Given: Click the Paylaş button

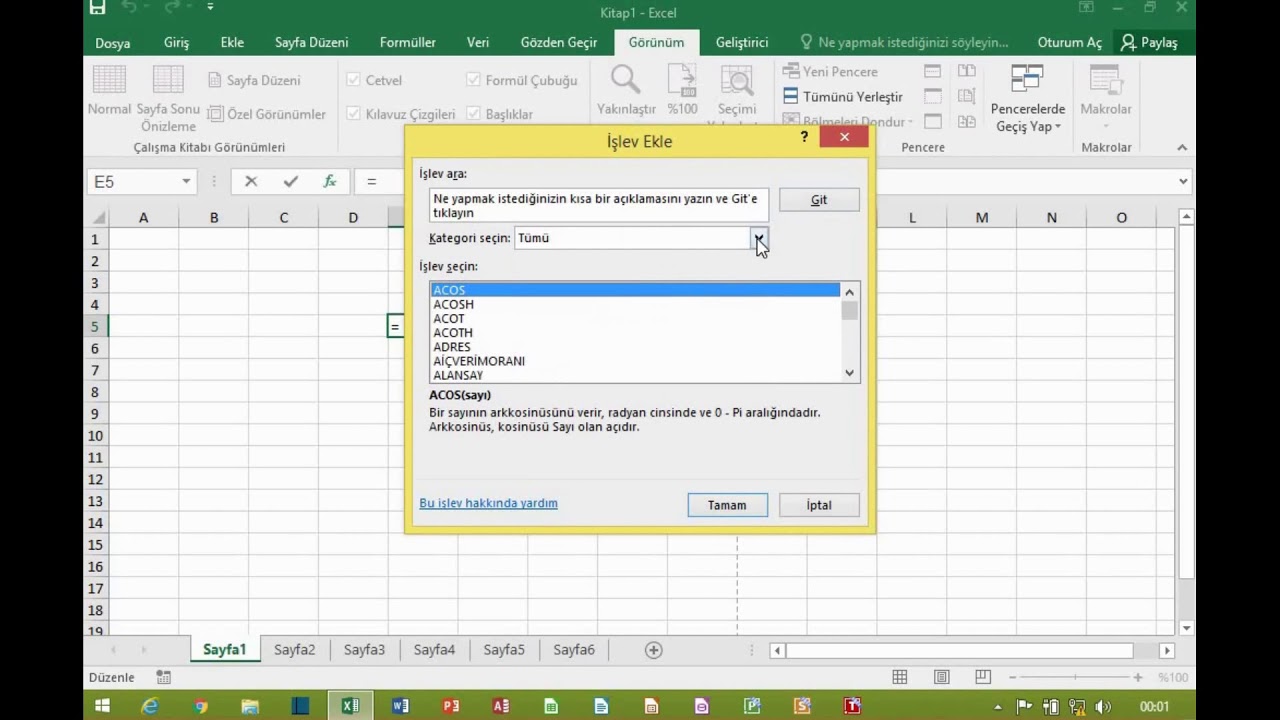Looking at the screenshot, I should 1150,43.
